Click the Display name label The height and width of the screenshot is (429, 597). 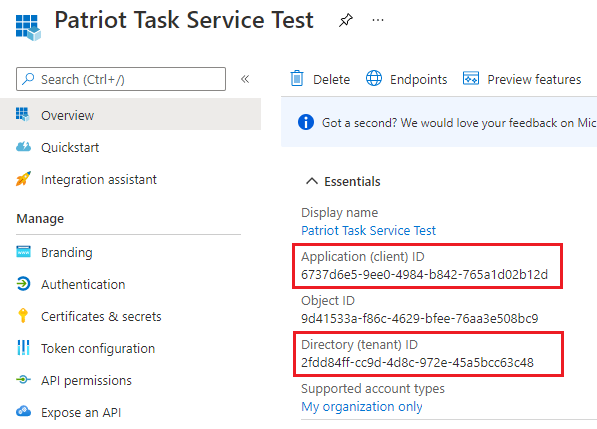tap(340, 212)
